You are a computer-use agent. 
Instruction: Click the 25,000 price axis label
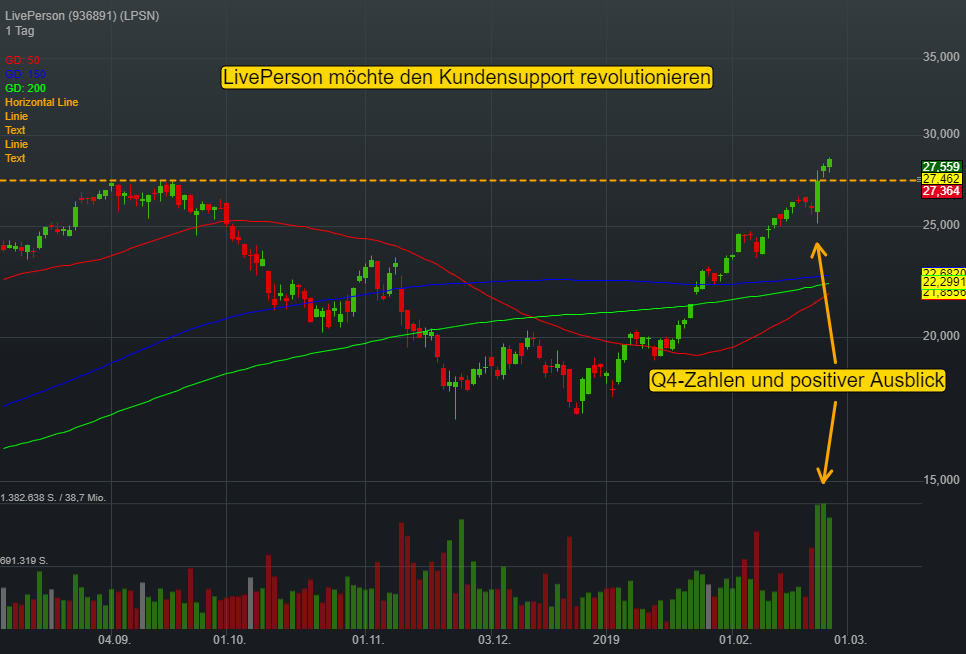(941, 225)
